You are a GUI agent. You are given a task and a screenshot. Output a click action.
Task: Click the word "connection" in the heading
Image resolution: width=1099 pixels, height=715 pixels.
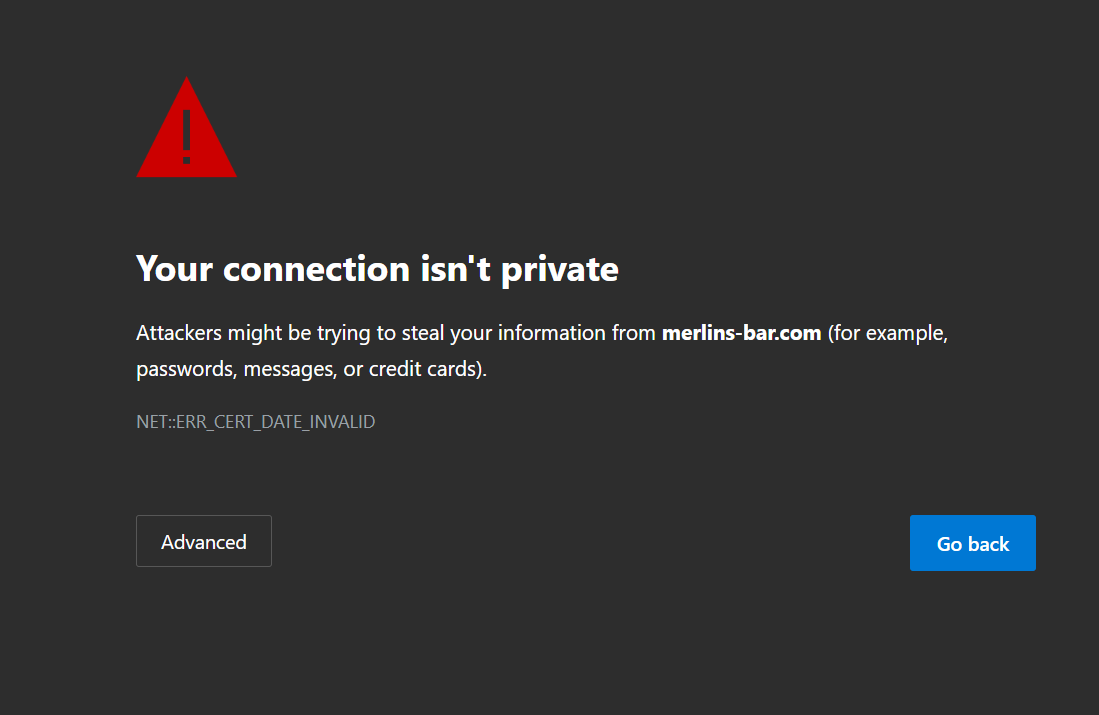[x=316, y=269]
